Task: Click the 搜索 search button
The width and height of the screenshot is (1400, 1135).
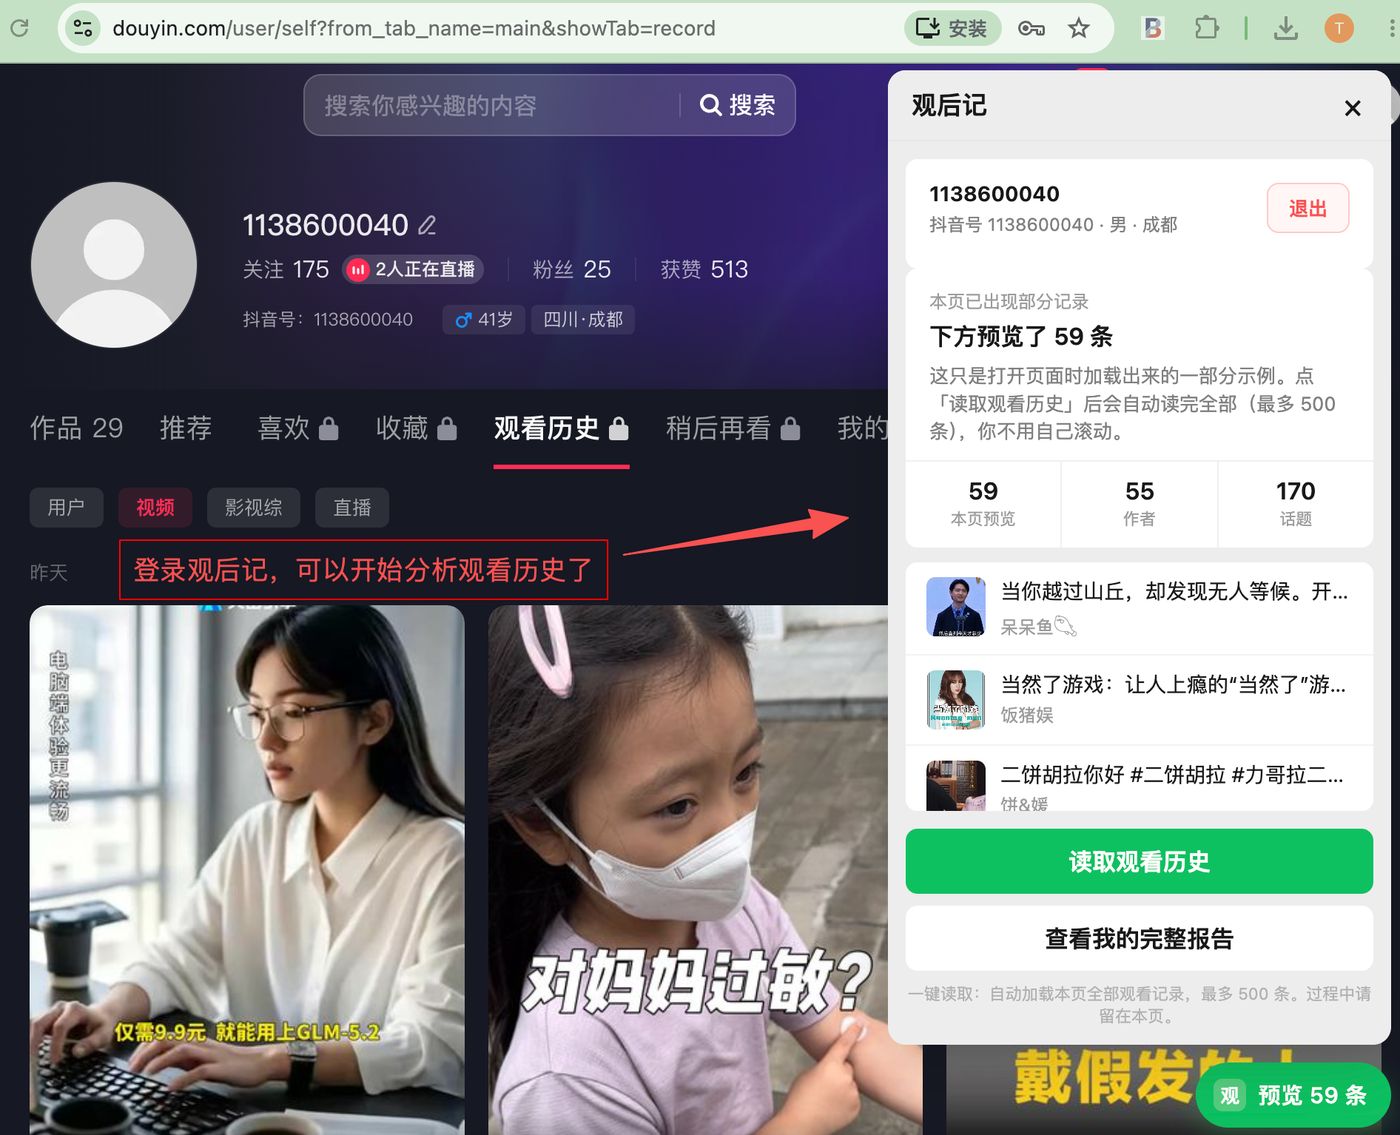Action: click(738, 105)
